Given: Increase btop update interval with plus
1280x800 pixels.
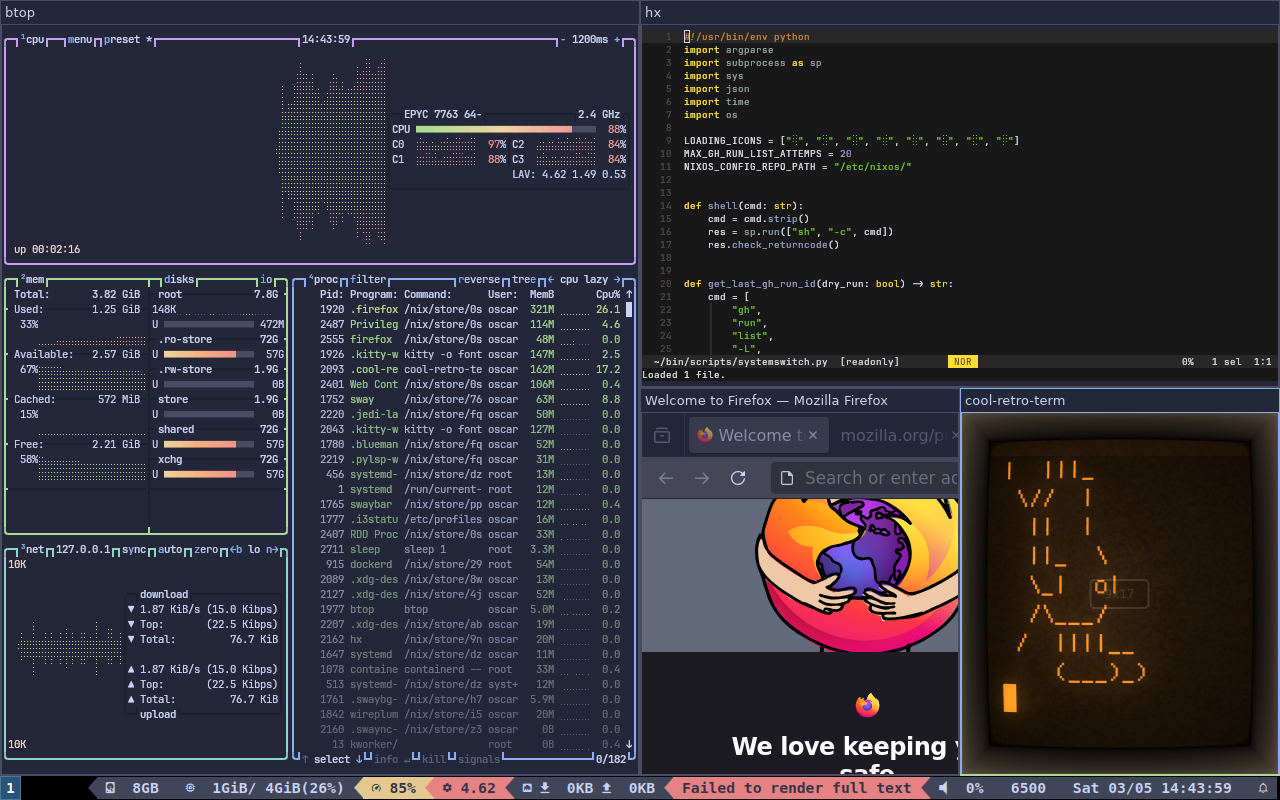Looking at the screenshot, I should 617,40.
